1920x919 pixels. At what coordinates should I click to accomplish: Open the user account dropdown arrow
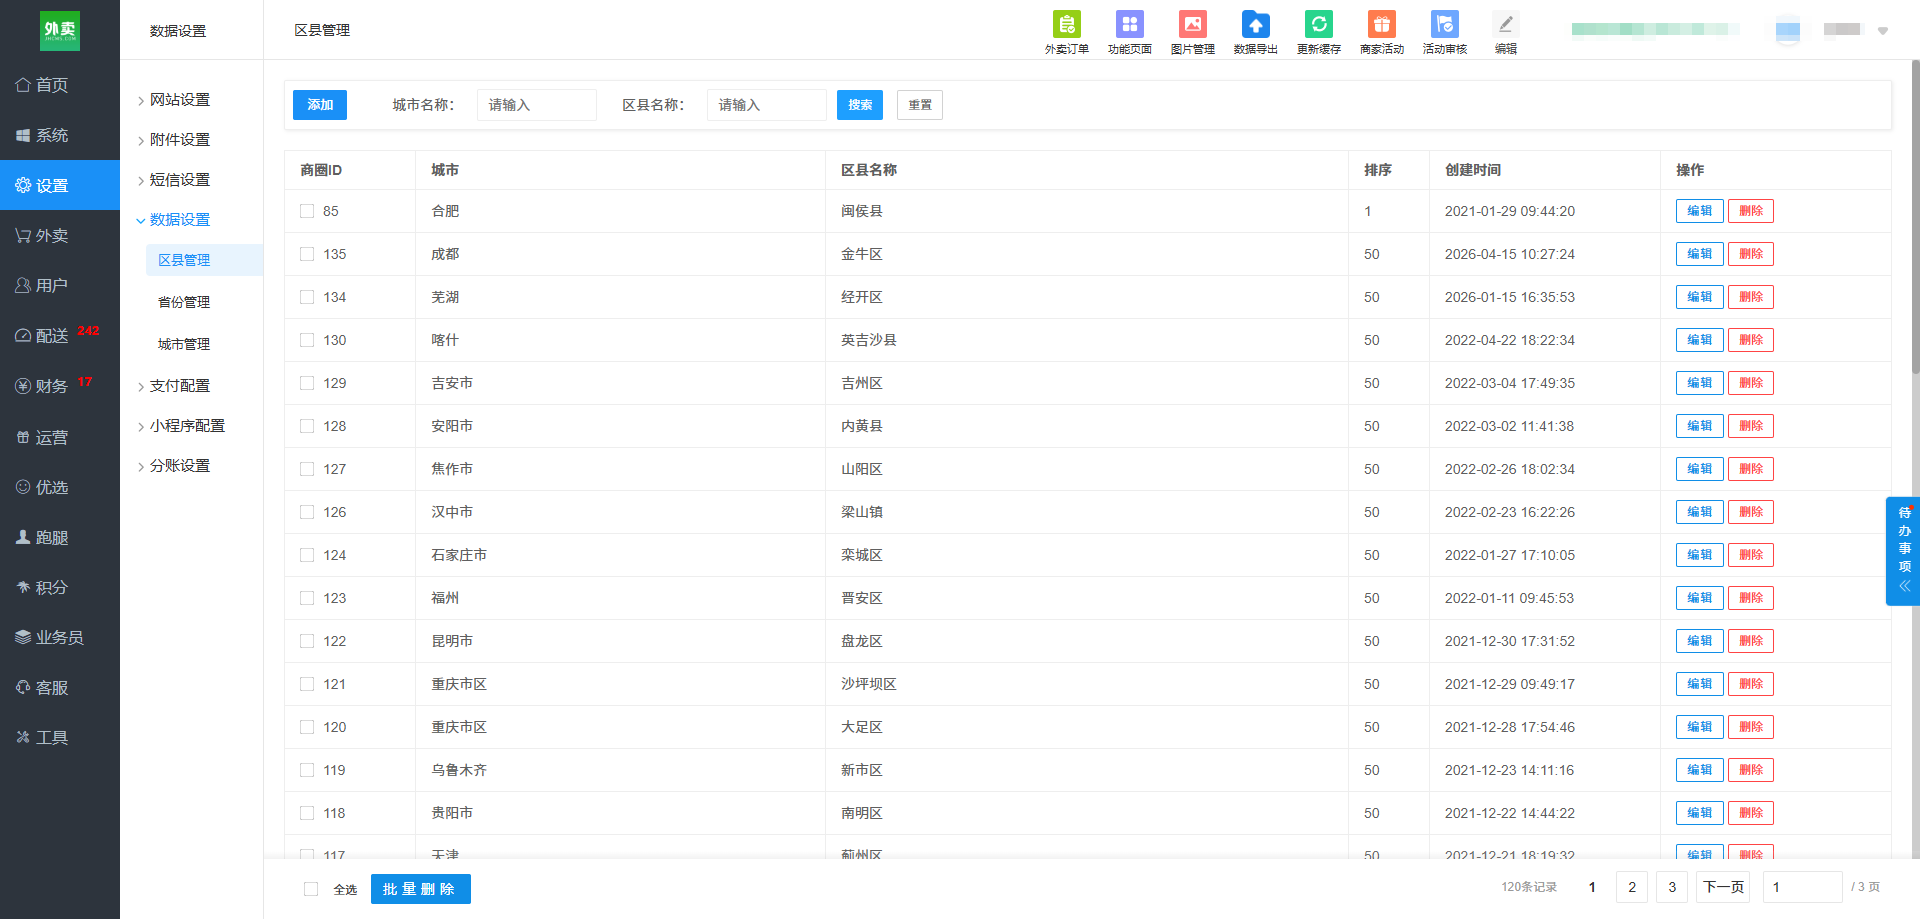tap(1882, 31)
